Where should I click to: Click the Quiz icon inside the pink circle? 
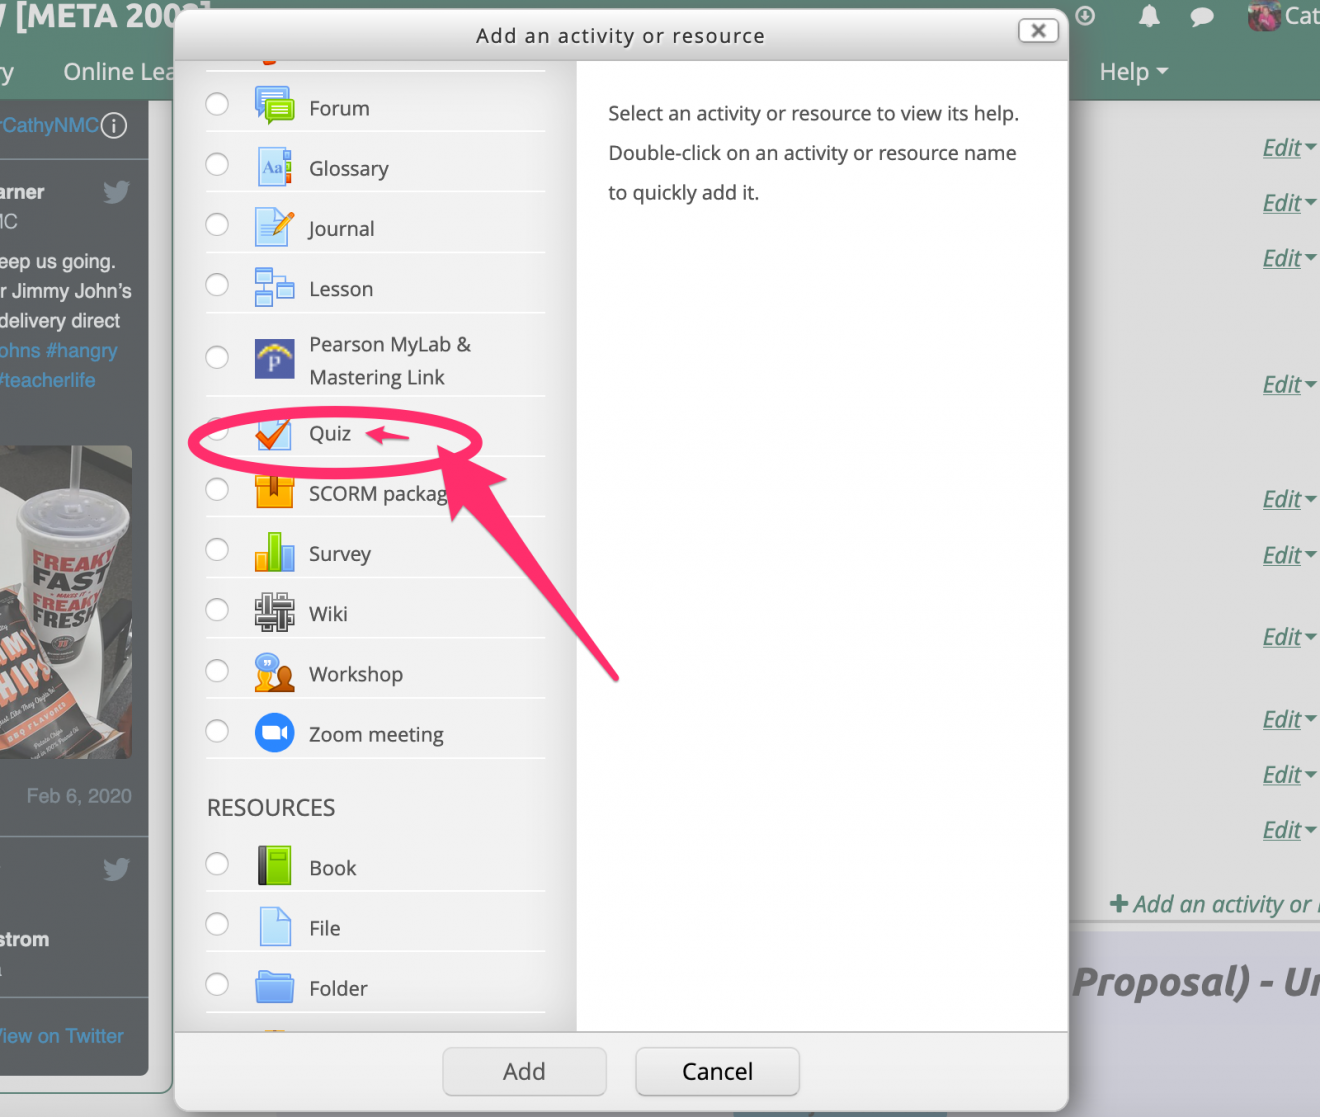click(274, 434)
